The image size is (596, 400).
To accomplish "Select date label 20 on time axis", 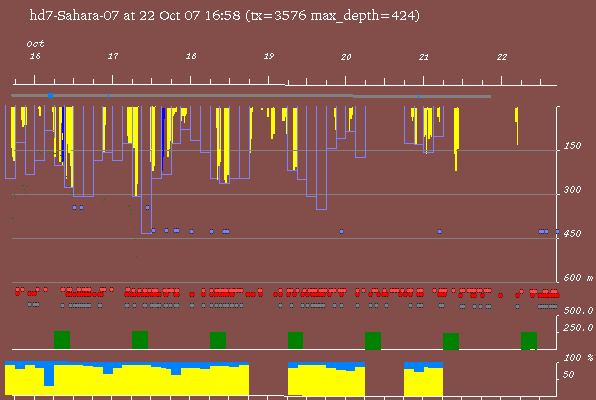I will tap(346, 57).
